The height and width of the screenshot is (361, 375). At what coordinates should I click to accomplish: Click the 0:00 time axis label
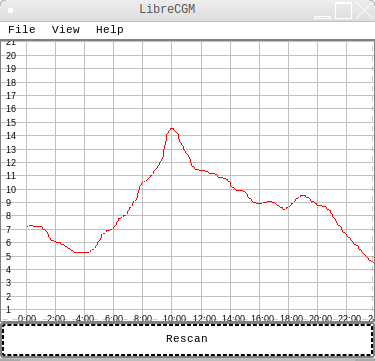point(27,319)
